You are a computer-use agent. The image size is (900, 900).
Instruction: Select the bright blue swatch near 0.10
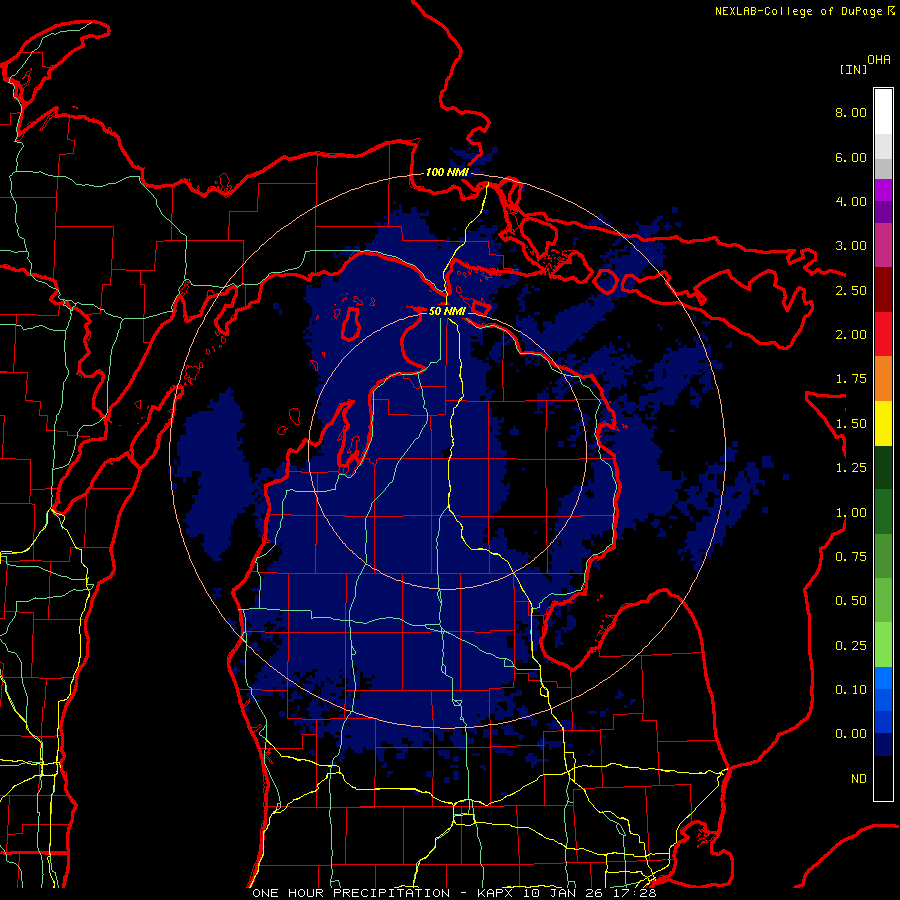[883, 678]
